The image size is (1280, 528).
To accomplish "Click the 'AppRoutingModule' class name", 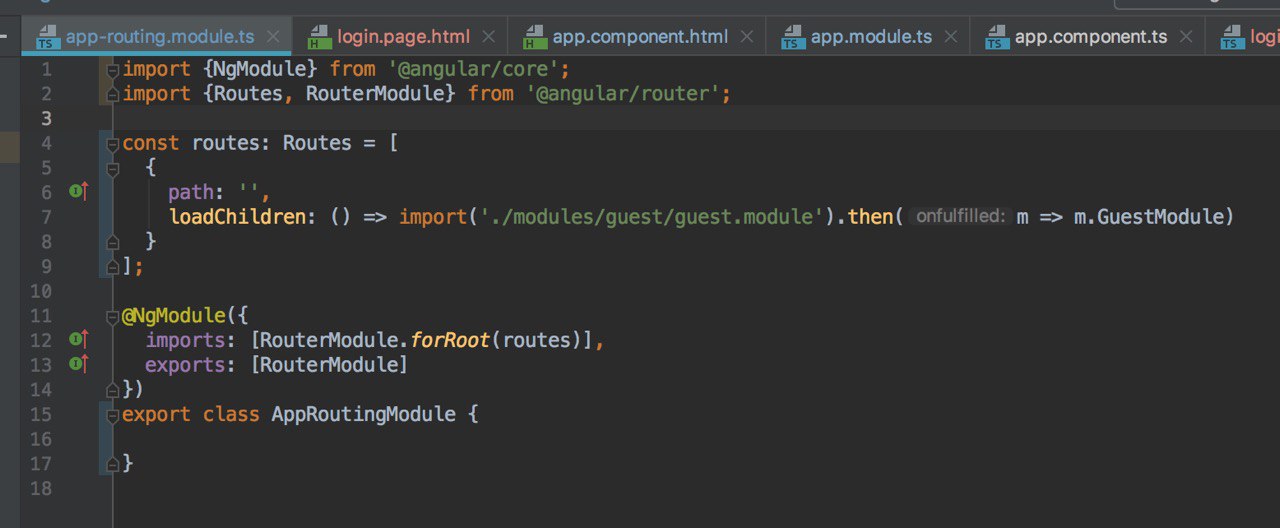I will point(363,414).
